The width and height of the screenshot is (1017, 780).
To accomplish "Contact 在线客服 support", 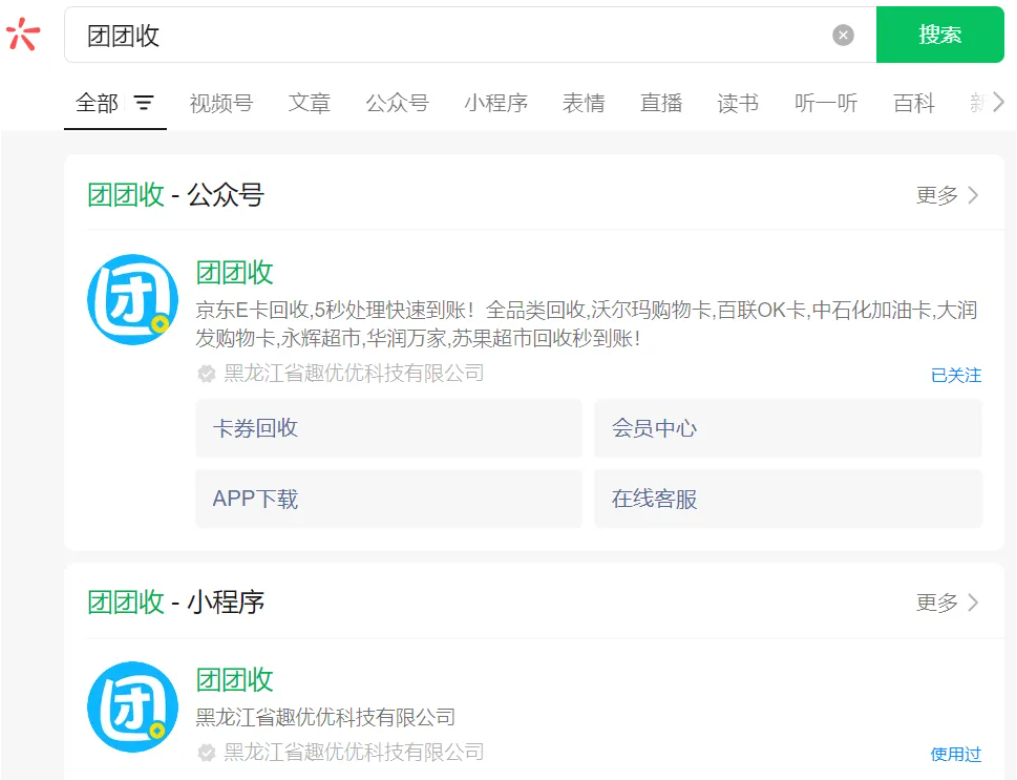I will pos(787,499).
